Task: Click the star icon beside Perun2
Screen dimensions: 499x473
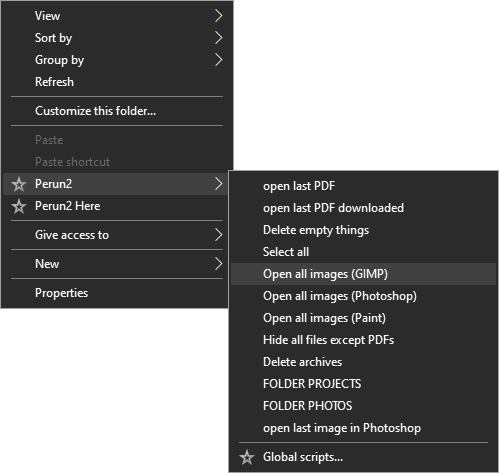Action: point(19,184)
